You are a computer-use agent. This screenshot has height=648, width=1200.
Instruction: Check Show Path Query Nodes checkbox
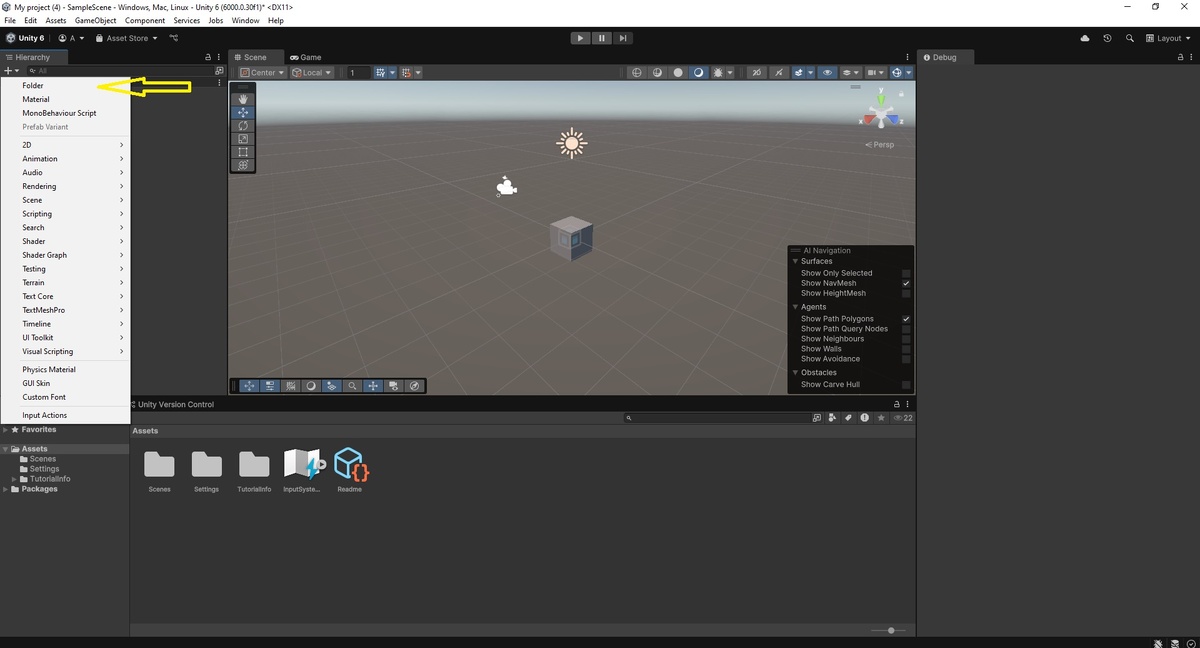tap(906, 329)
